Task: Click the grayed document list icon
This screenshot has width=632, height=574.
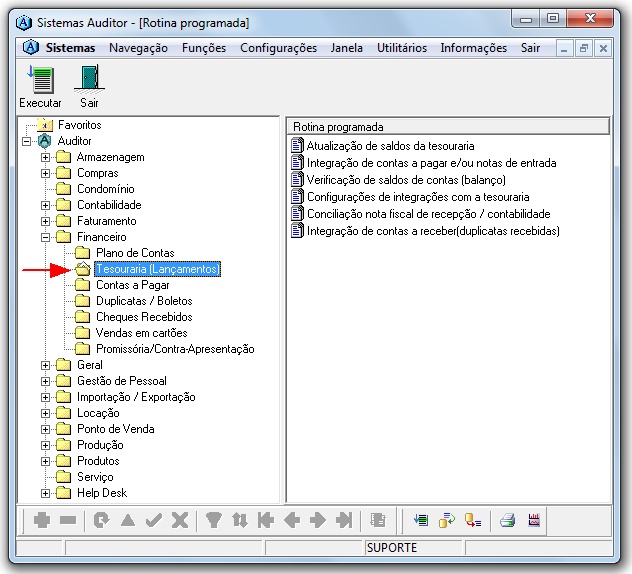Action: [378, 520]
